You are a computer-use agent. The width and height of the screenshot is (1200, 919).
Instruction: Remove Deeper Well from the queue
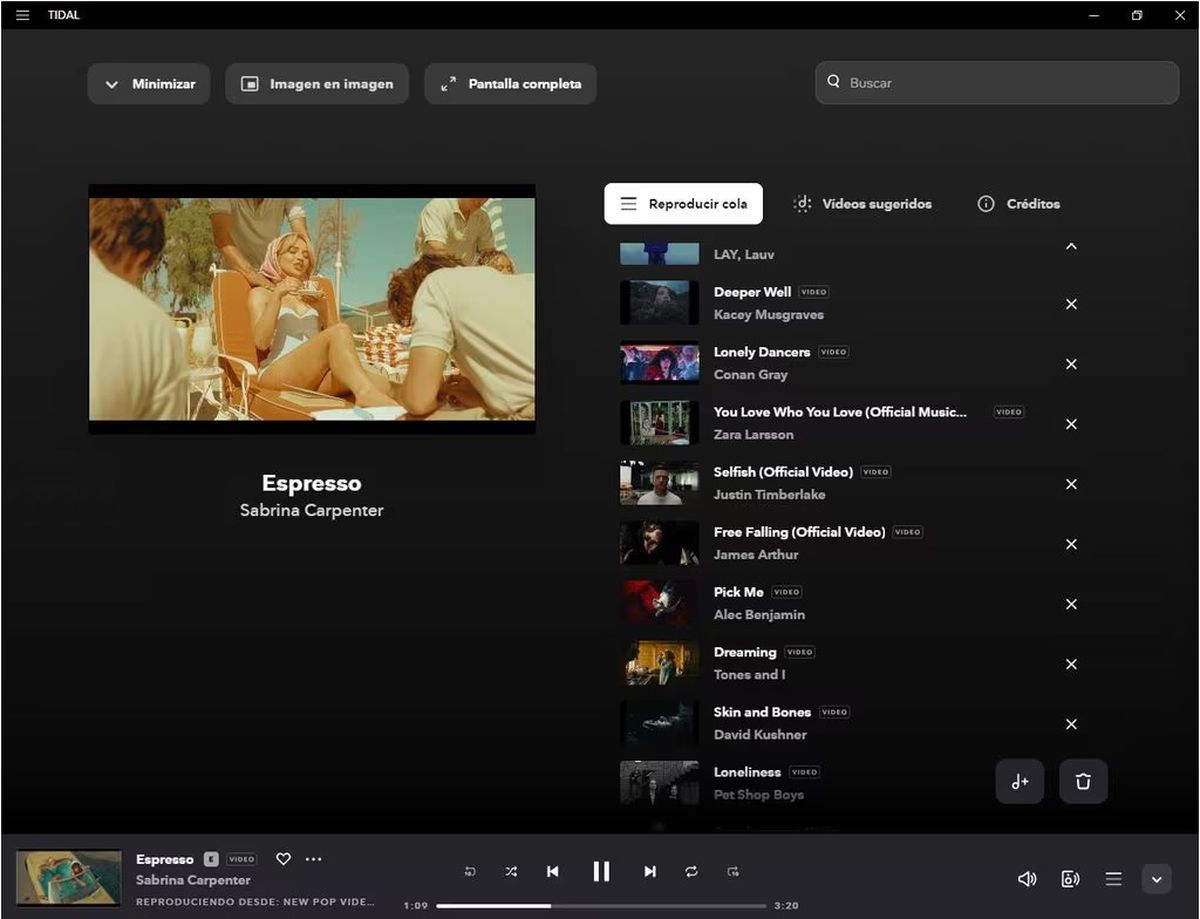pyautogui.click(x=1071, y=304)
